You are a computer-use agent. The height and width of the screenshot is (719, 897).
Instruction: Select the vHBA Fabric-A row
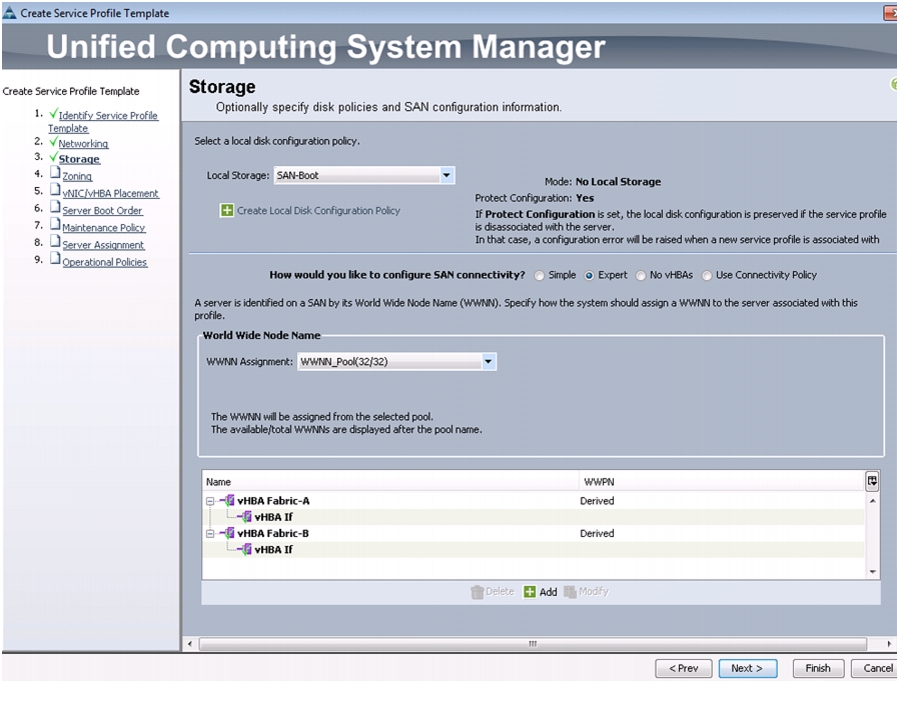click(x=534, y=500)
